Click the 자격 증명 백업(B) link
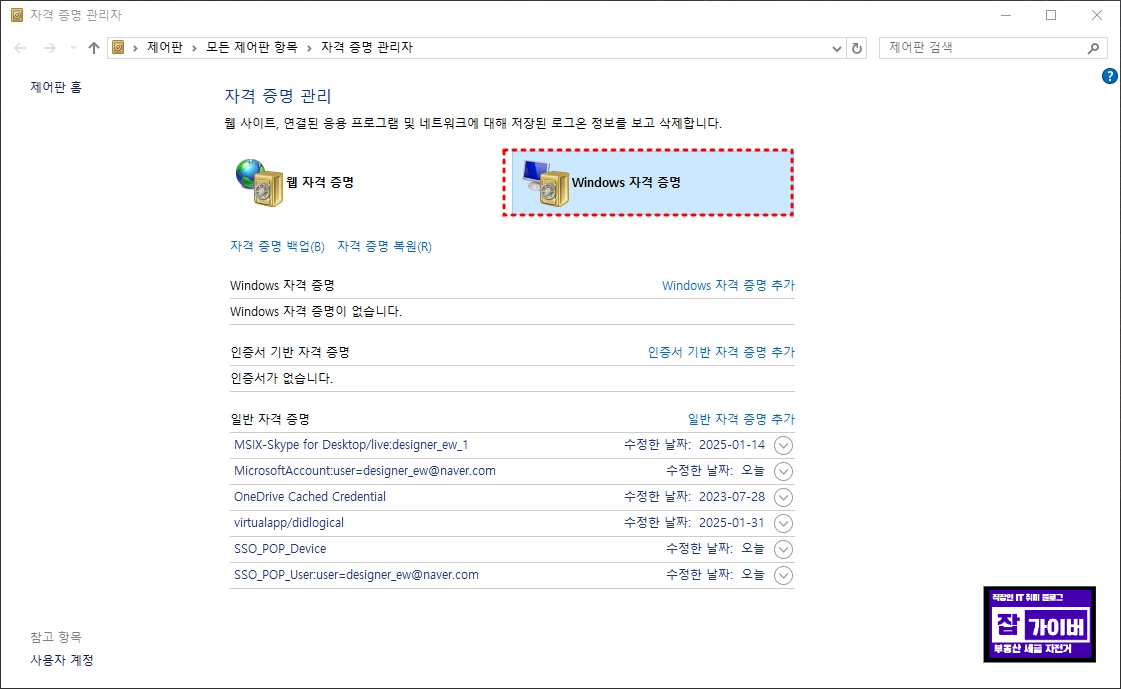Screen dimensions: 1121x689 (x=277, y=247)
